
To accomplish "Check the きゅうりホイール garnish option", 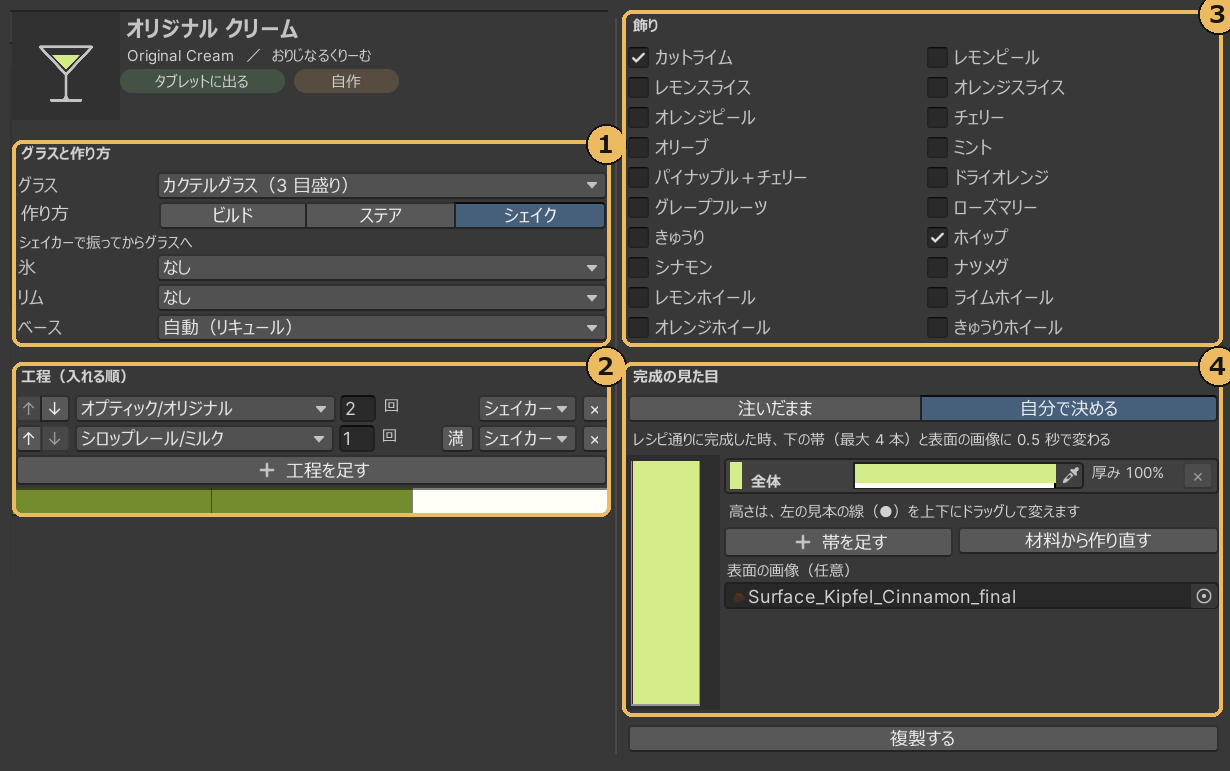I will (x=937, y=327).
